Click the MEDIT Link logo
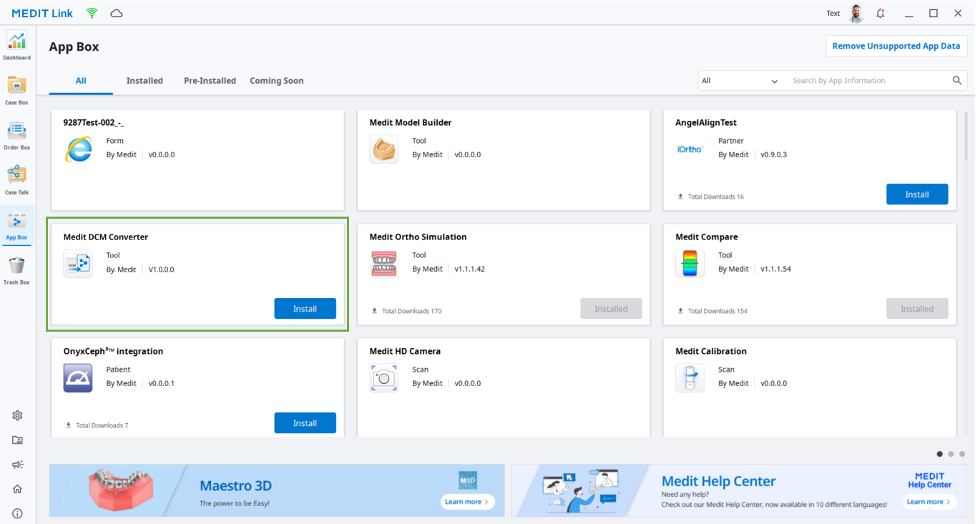Image resolution: width=976 pixels, height=524 pixels. (x=42, y=13)
